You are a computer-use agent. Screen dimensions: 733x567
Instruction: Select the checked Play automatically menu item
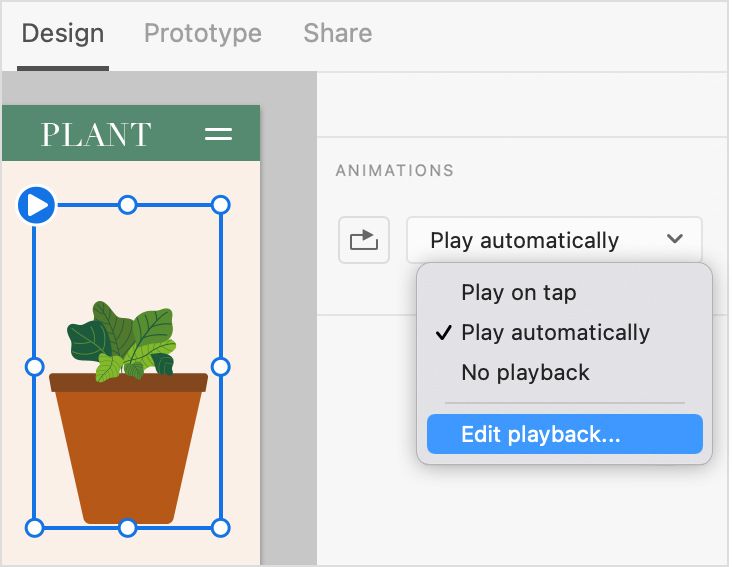[555, 333]
